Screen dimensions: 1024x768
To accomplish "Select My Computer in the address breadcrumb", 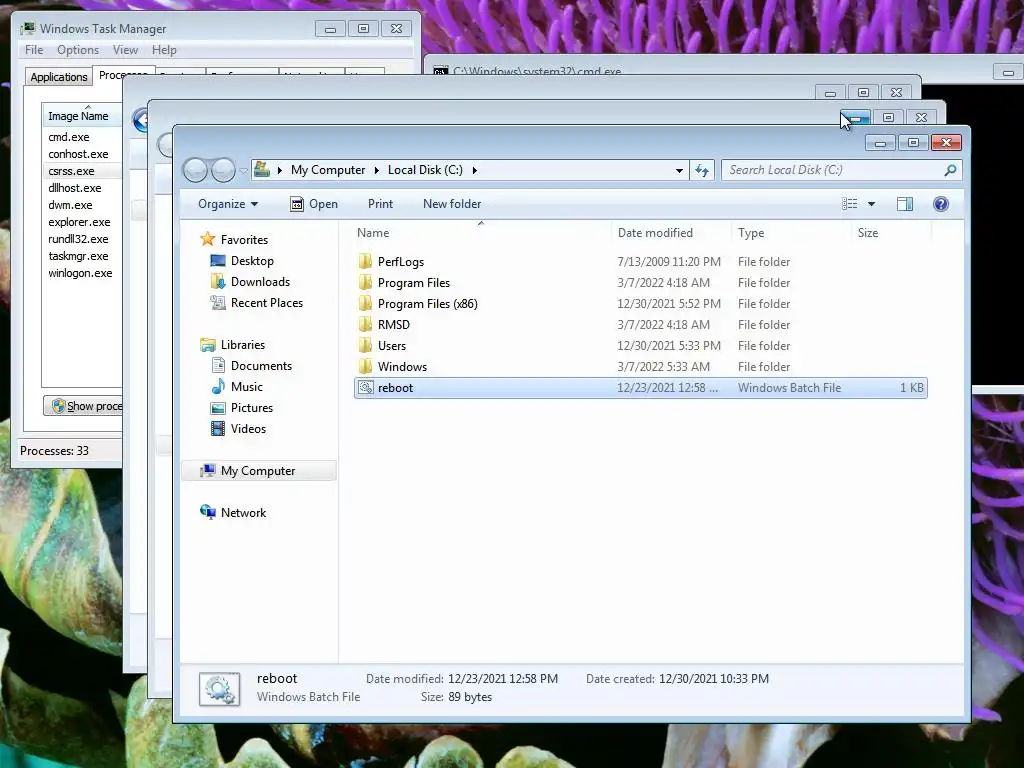I will point(328,170).
